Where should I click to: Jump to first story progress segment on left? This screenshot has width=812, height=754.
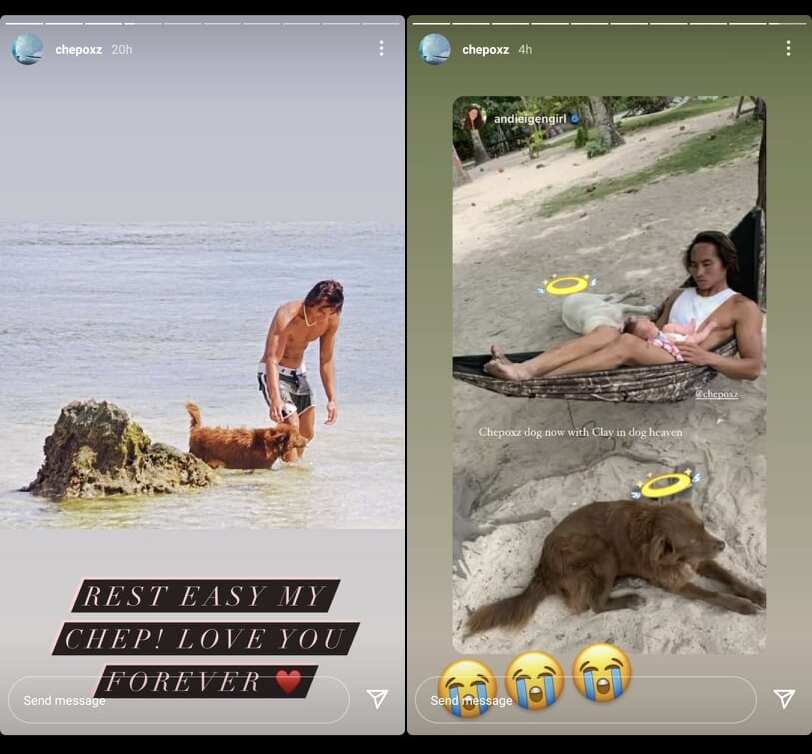point(24,23)
